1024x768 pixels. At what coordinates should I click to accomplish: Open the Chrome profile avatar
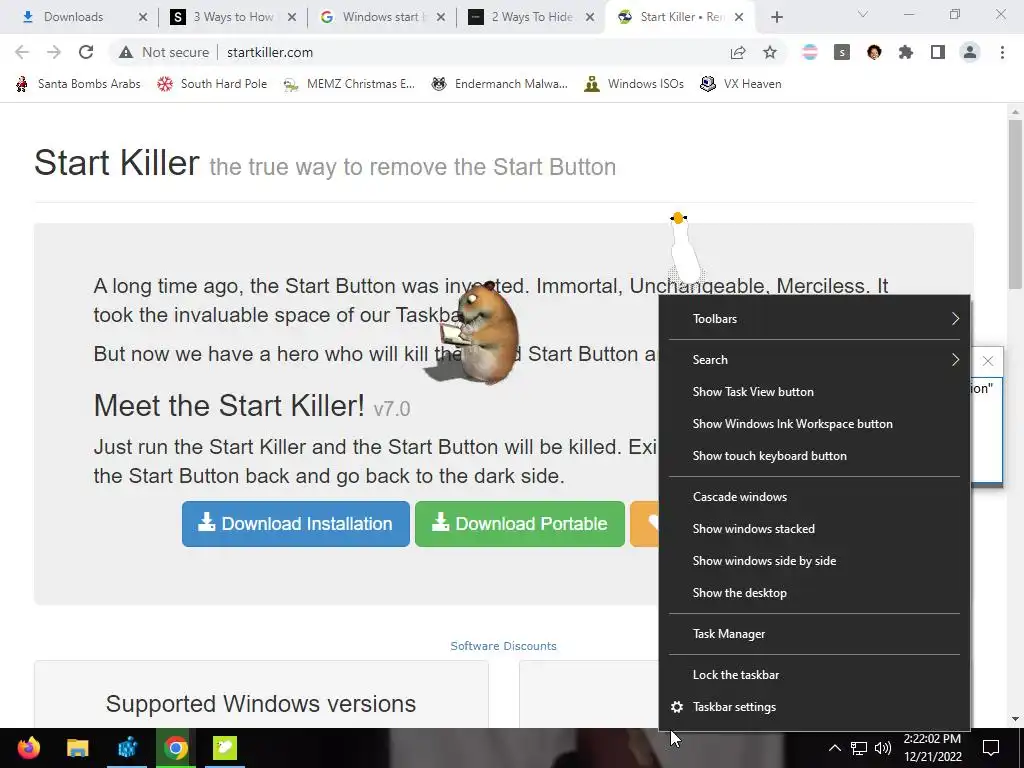click(970, 52)
